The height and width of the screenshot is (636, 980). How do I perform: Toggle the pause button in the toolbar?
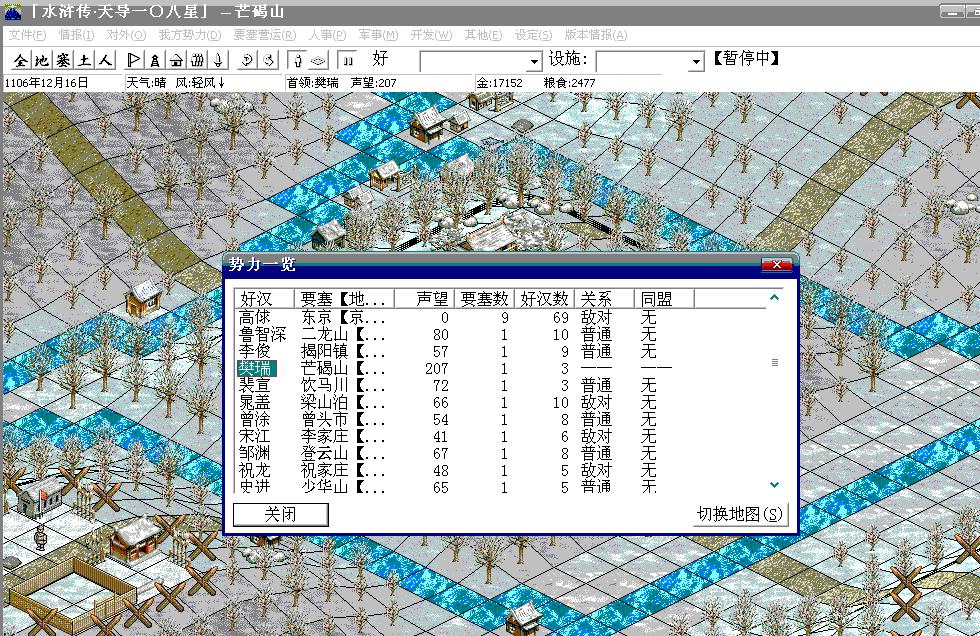click(x=348, y=61)
